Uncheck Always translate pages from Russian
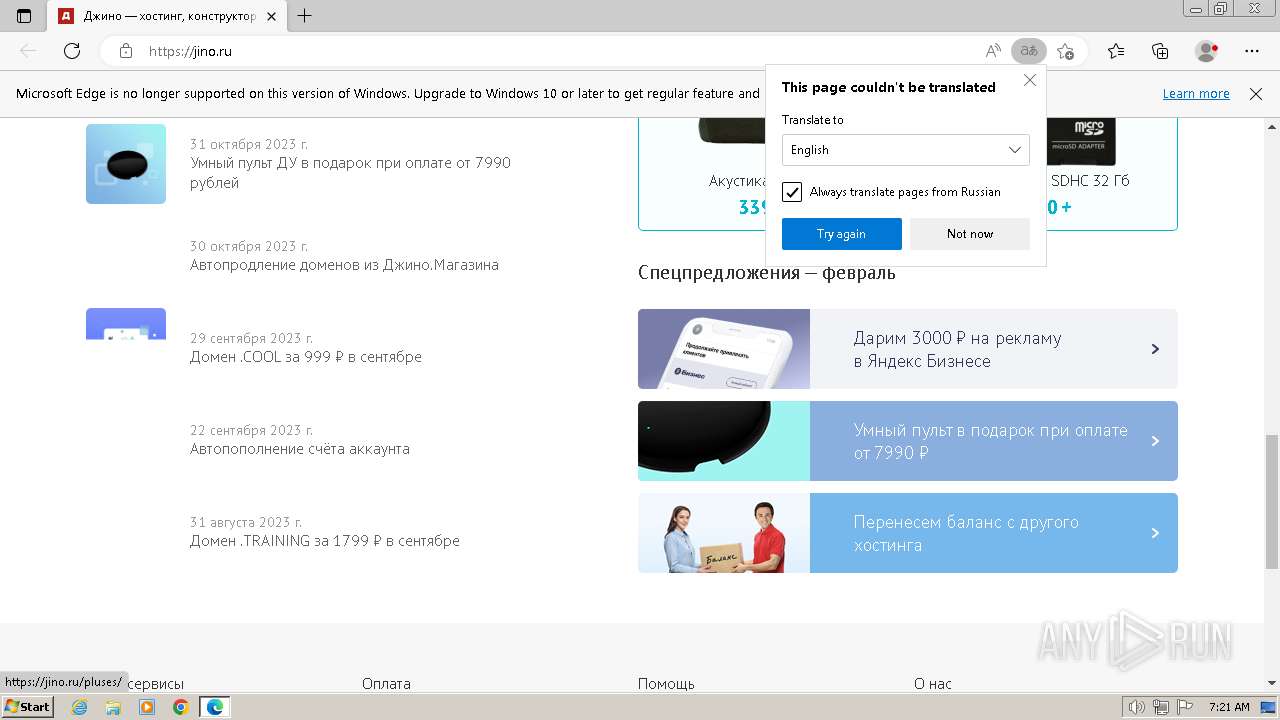1280x720 pixels. pos(792,192)
